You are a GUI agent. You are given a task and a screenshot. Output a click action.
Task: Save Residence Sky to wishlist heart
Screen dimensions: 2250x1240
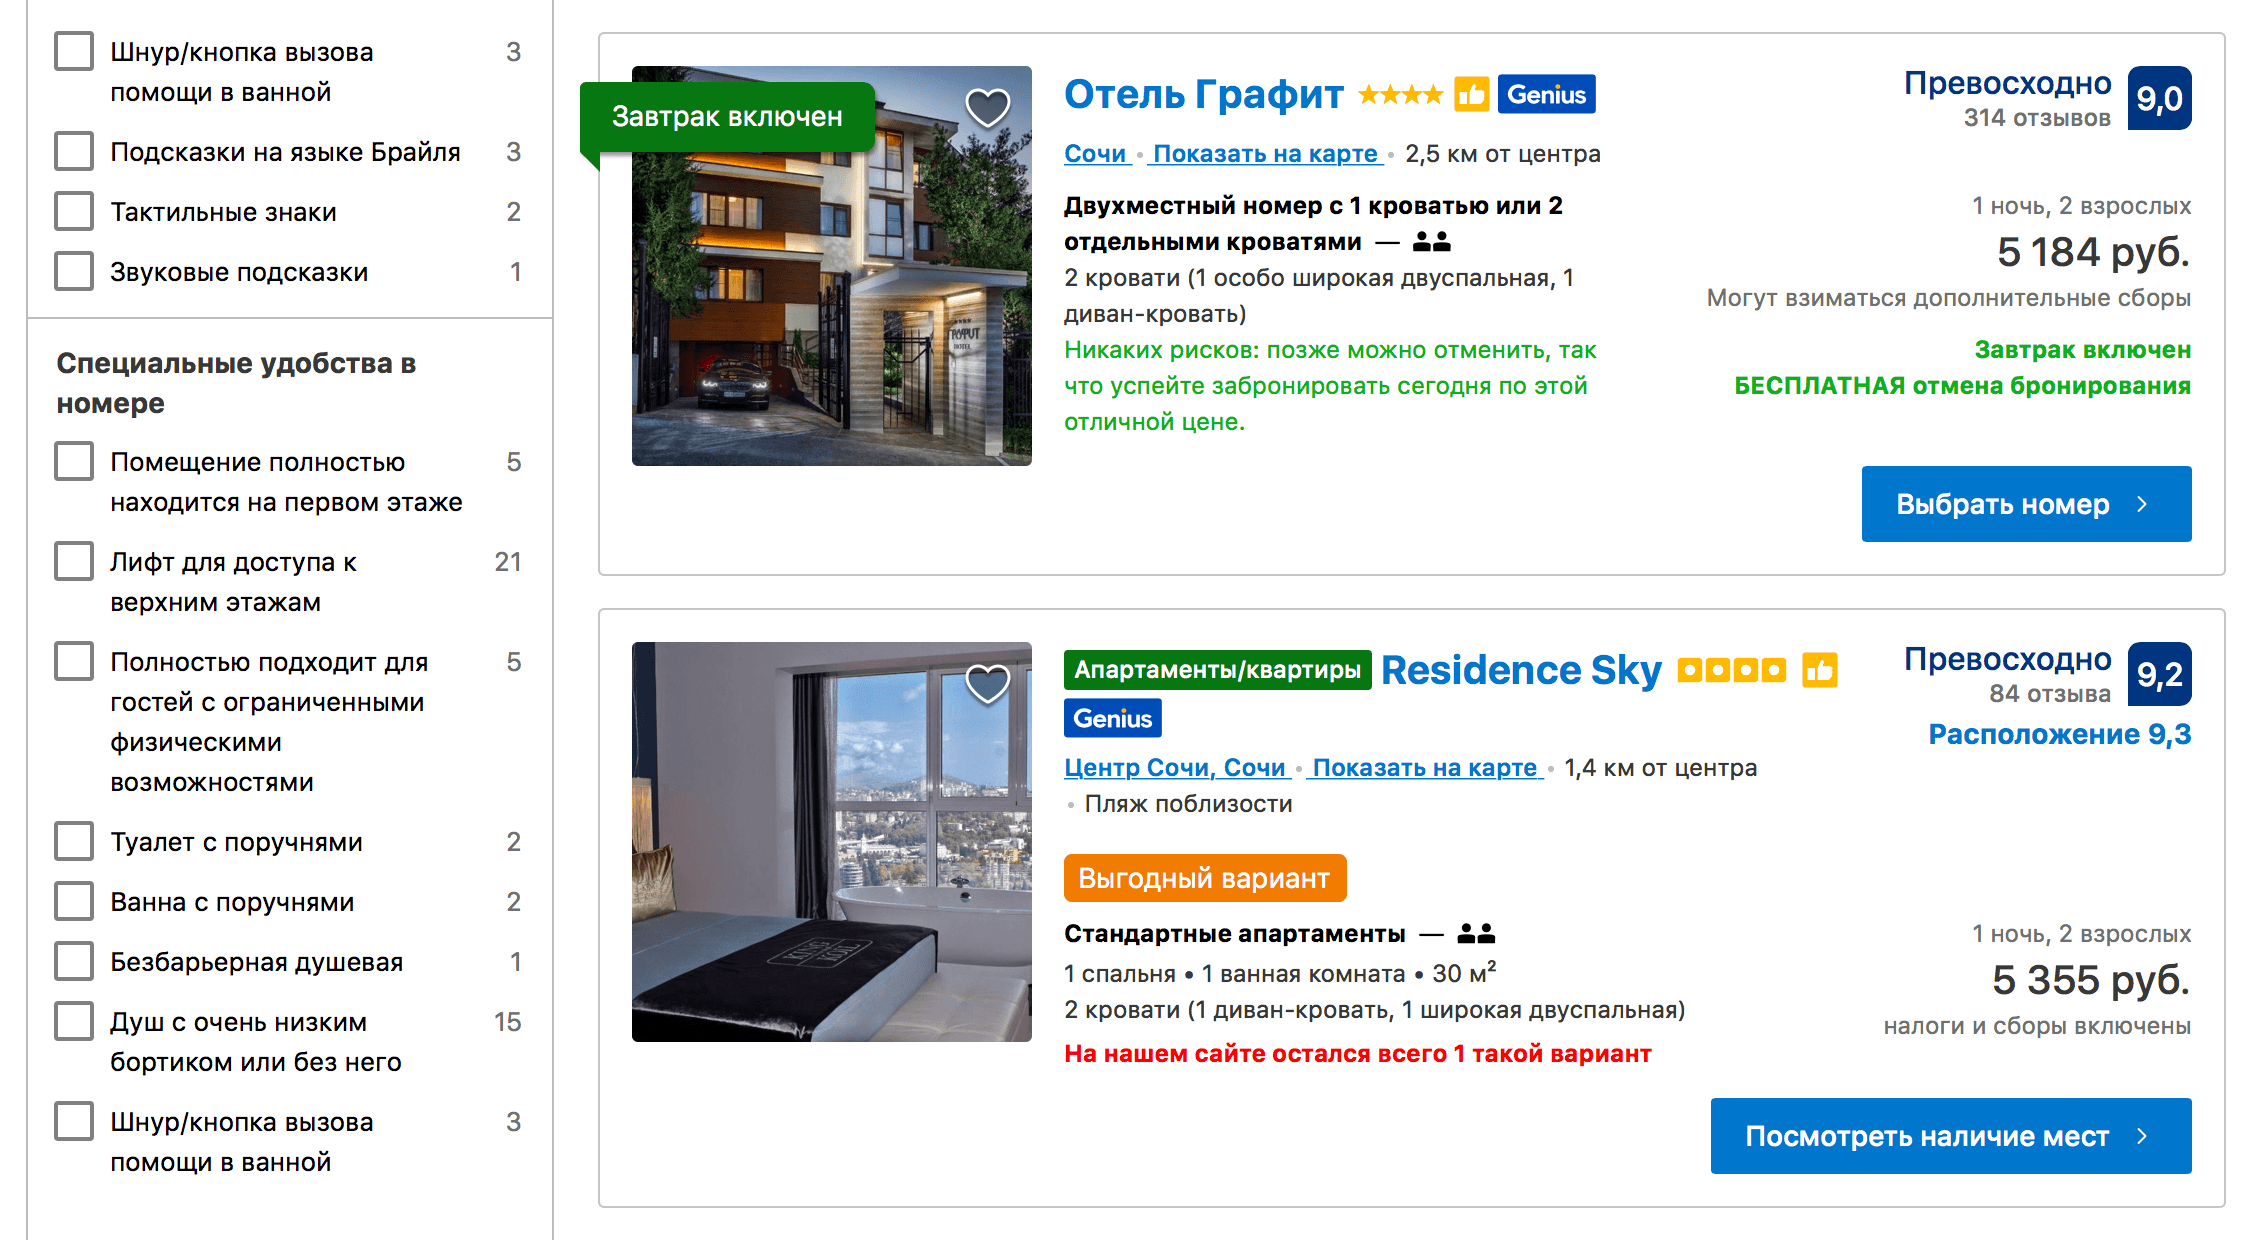point(987,684)
